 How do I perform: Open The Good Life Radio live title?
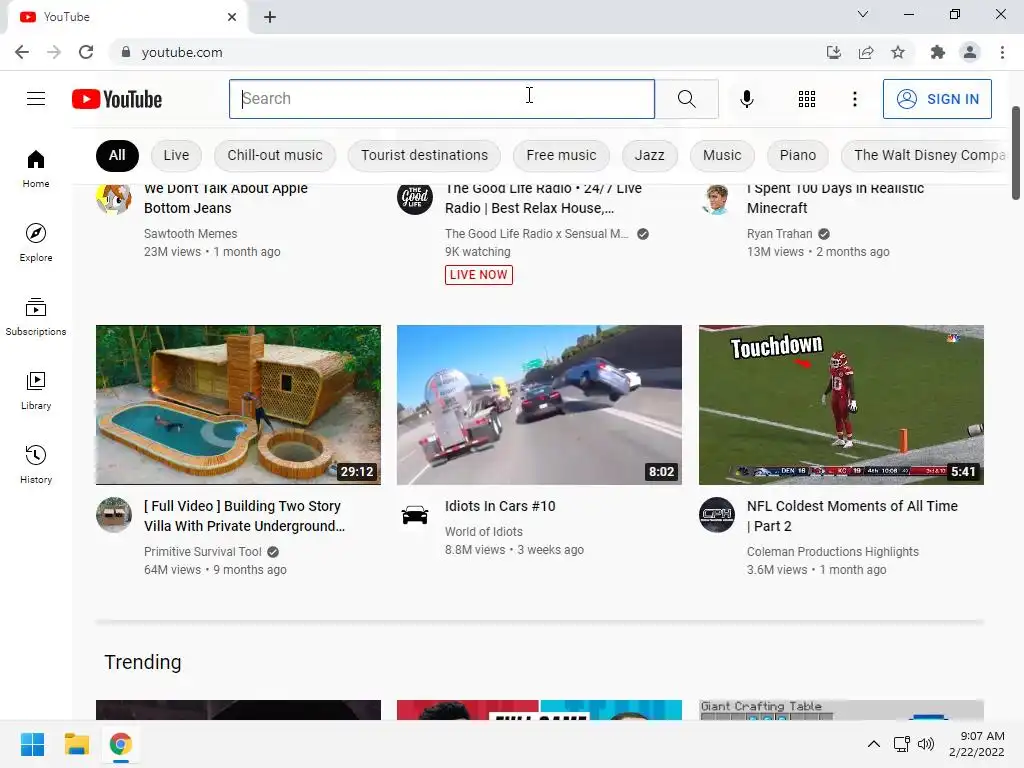click(543, 198)
